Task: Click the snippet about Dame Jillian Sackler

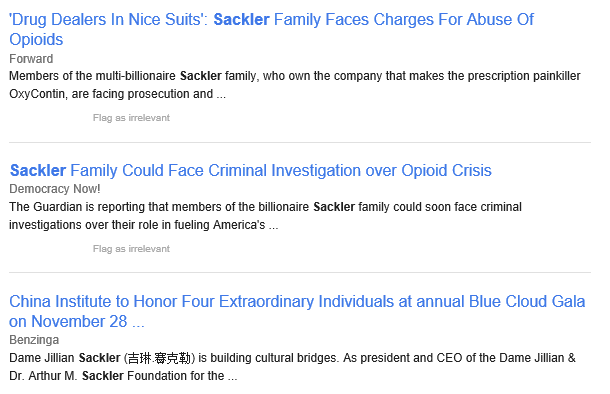Action: [x=293, y=367]
